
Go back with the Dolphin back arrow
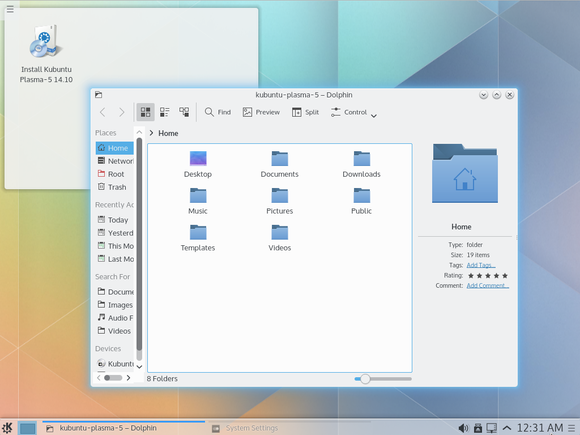(x=102, y=112)
